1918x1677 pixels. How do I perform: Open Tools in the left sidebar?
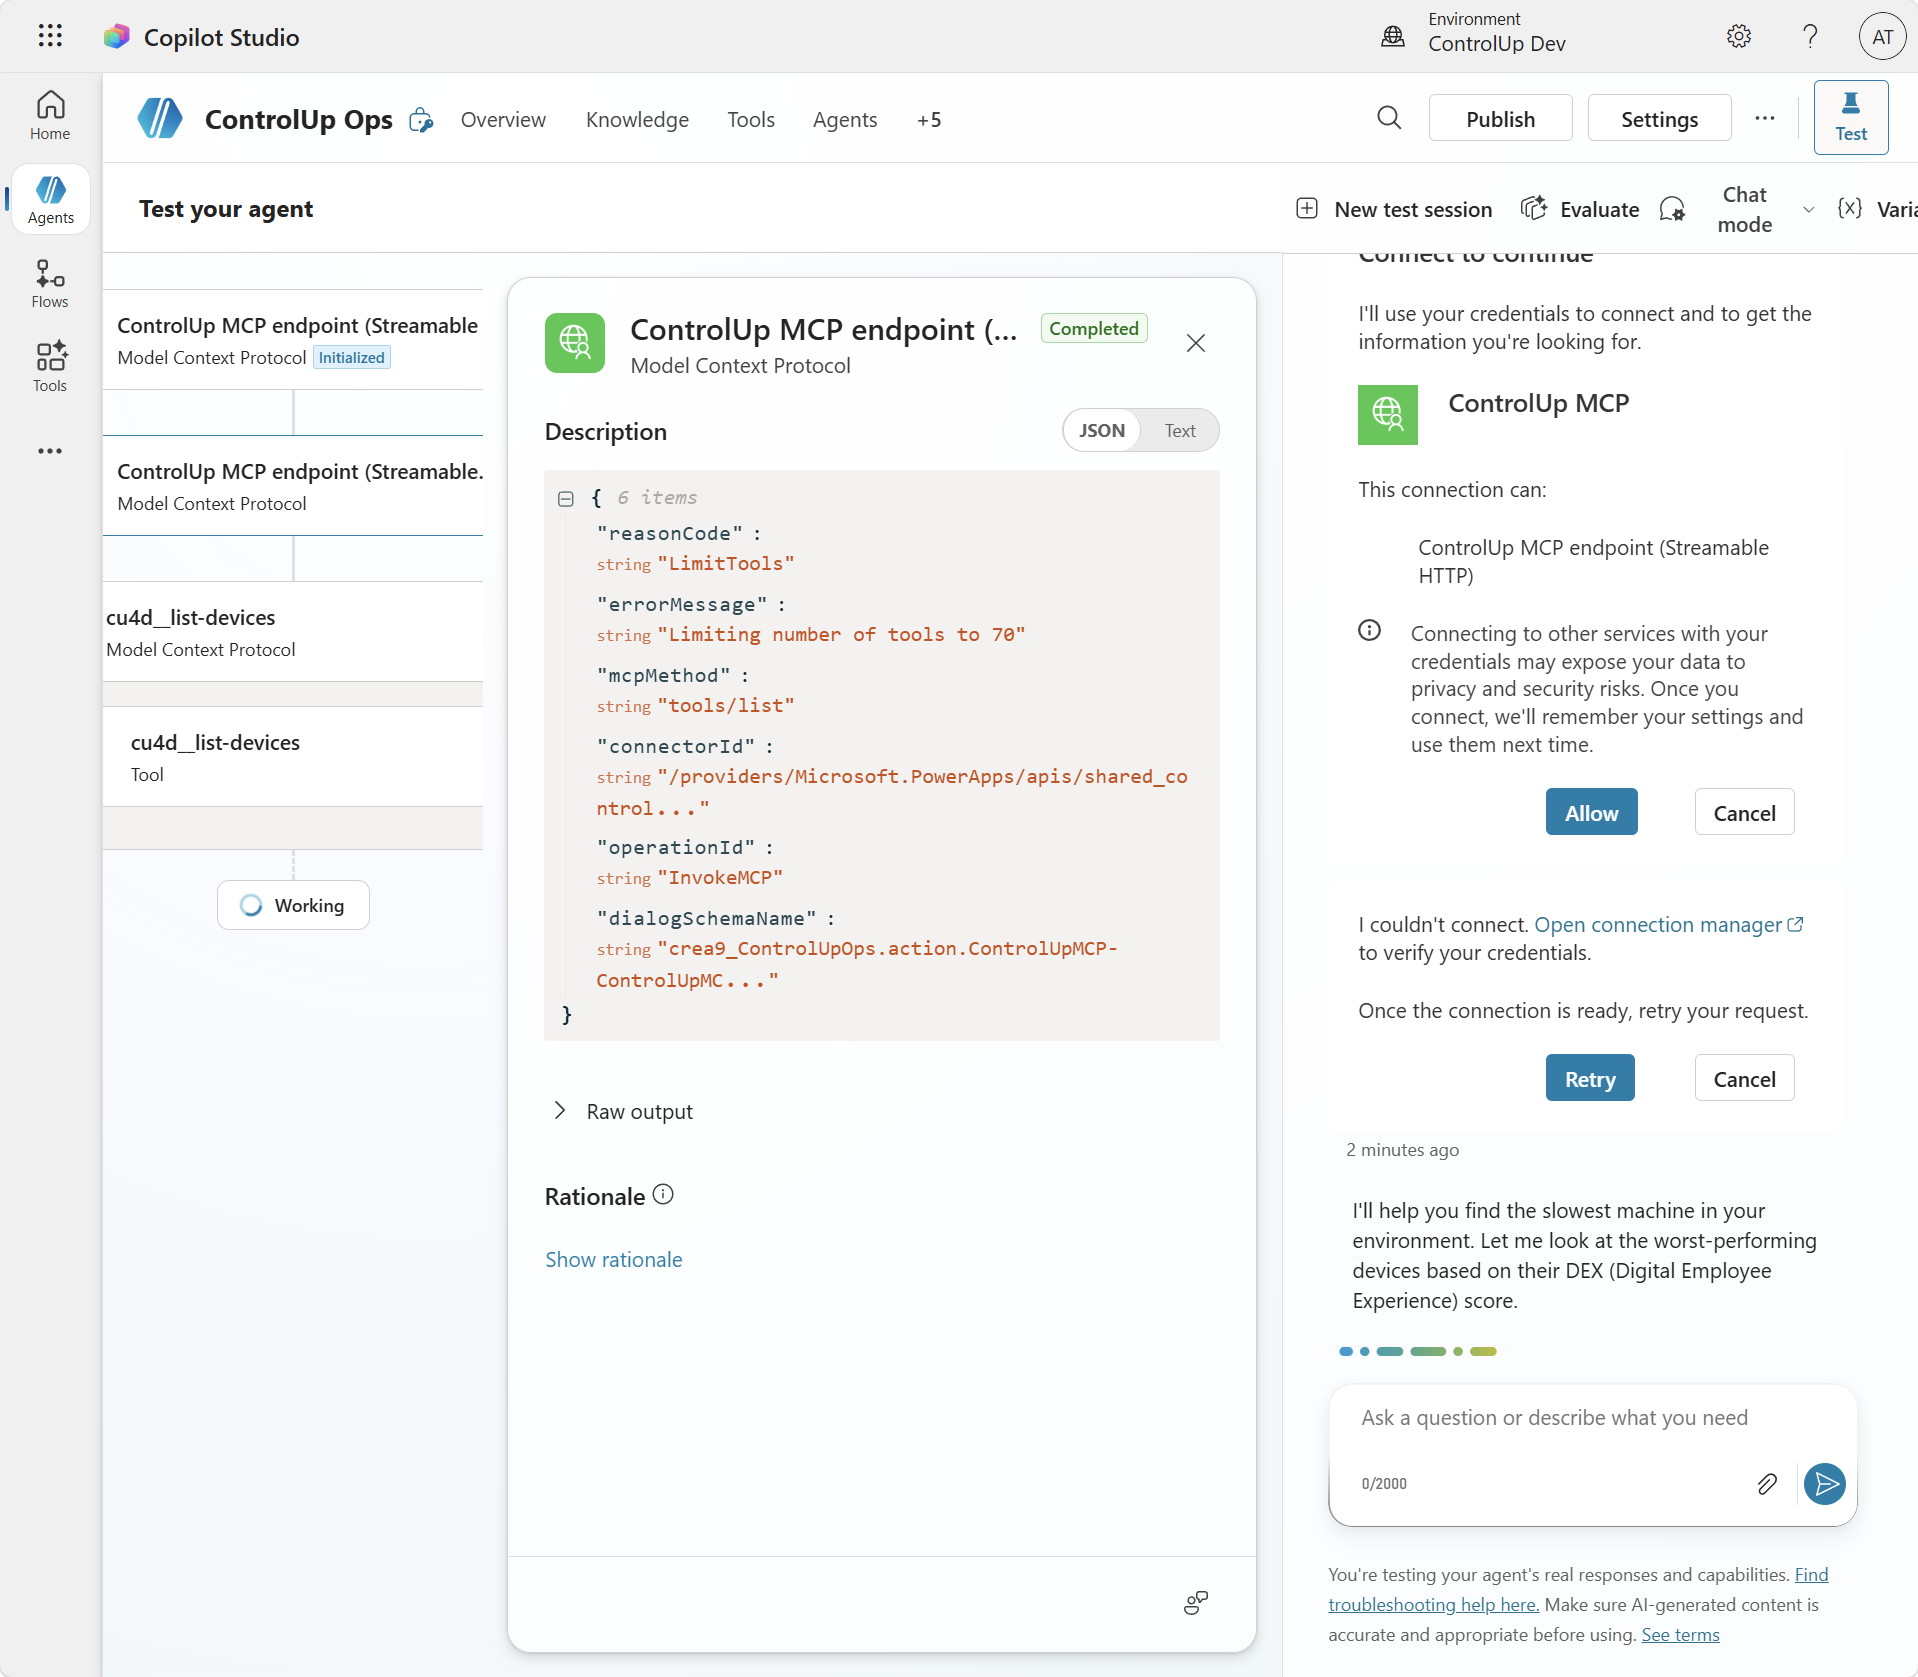click(x=50, y=367)
